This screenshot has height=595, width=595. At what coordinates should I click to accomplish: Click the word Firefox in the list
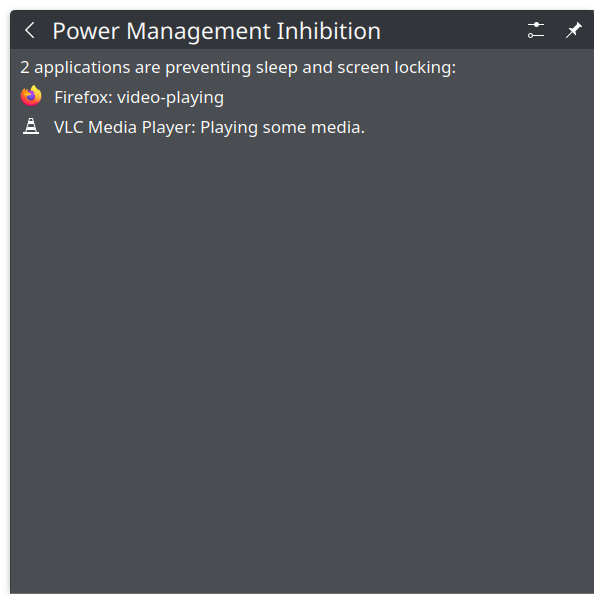coord(83,97)
